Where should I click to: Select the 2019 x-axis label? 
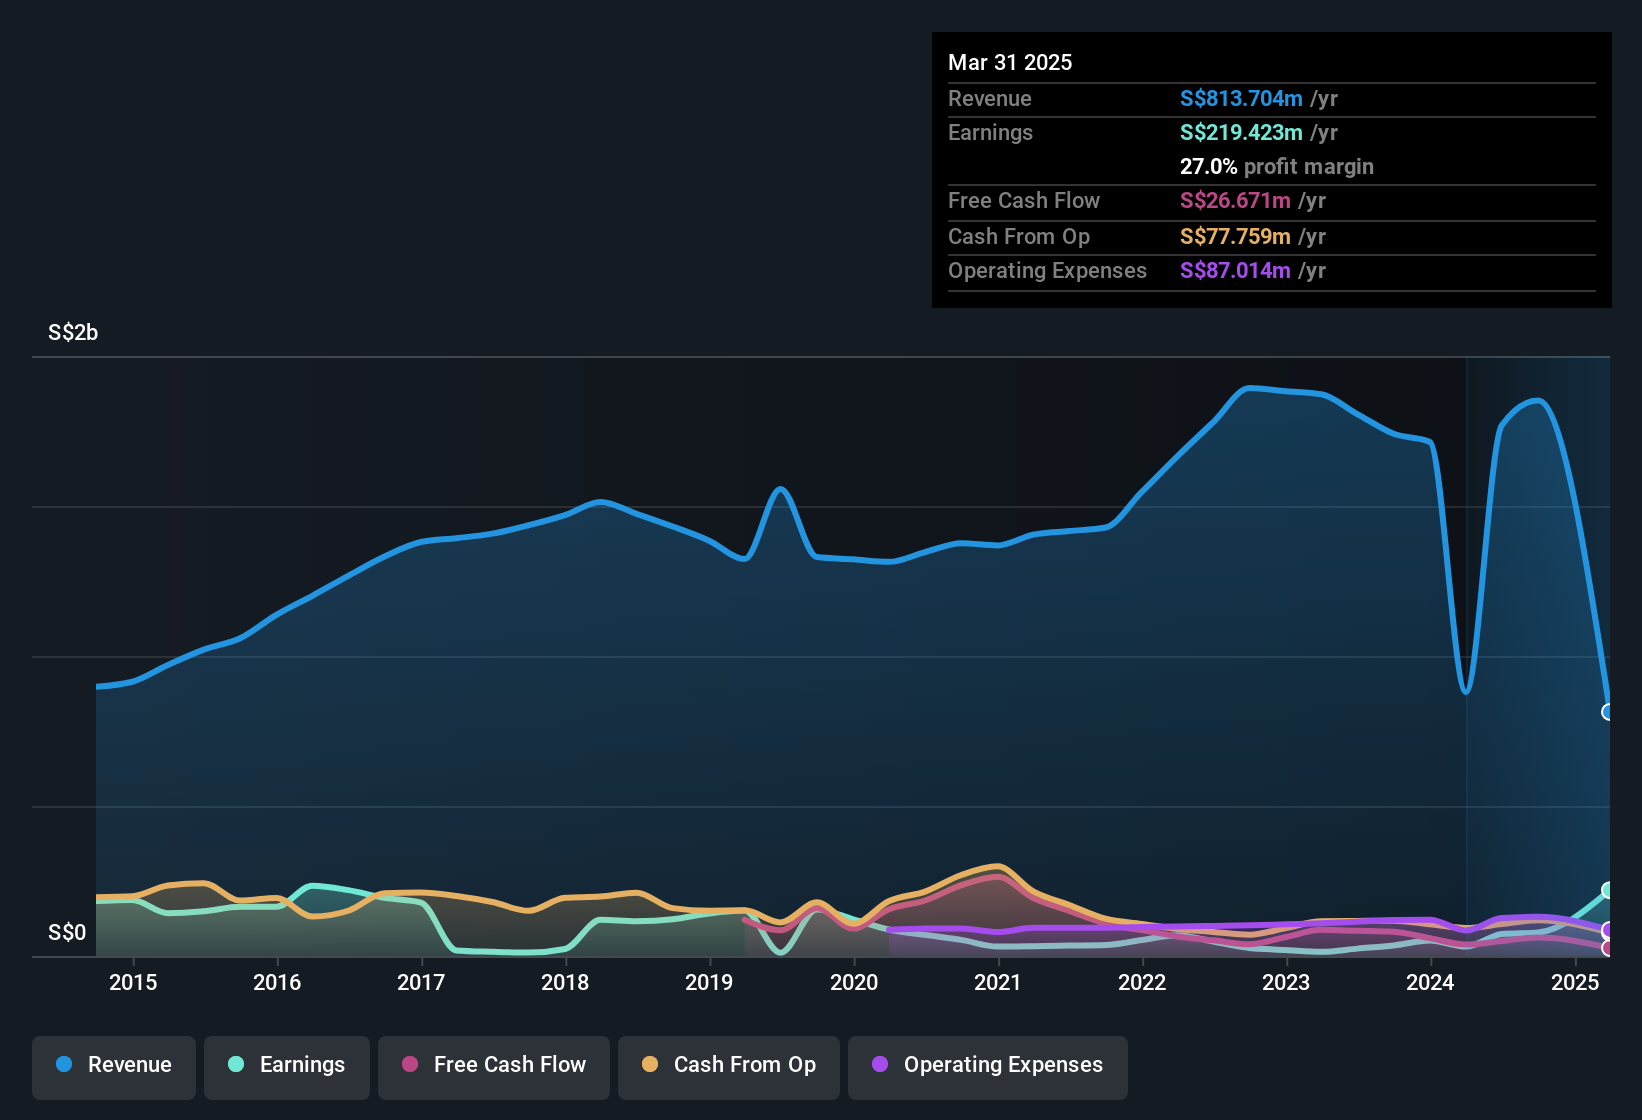[709, 982]
